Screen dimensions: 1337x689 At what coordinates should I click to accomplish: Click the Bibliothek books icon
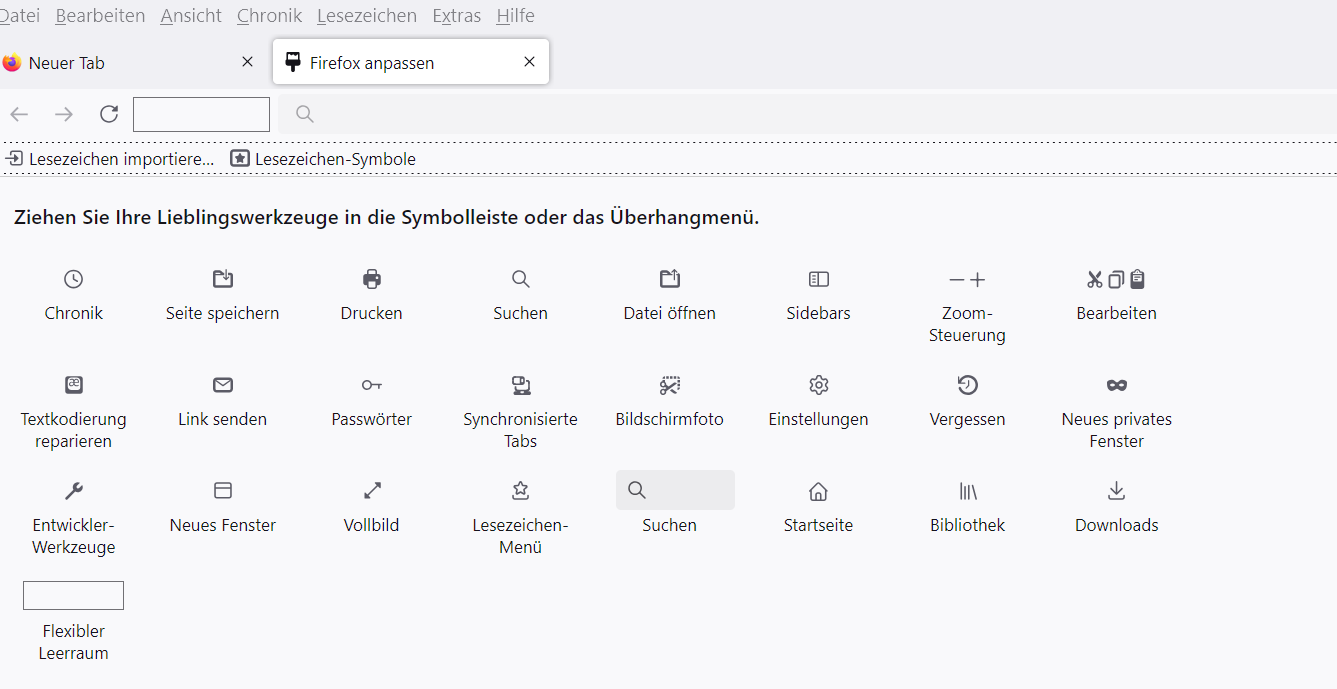click(968, 491)
